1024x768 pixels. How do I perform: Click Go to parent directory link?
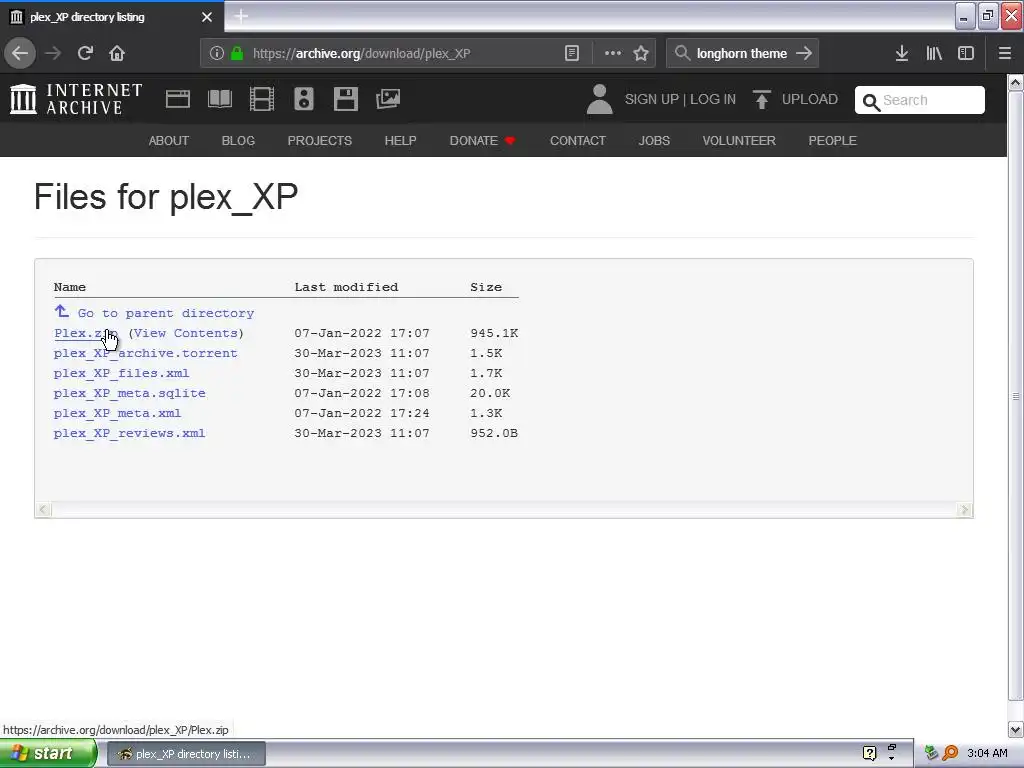(166, 313)
